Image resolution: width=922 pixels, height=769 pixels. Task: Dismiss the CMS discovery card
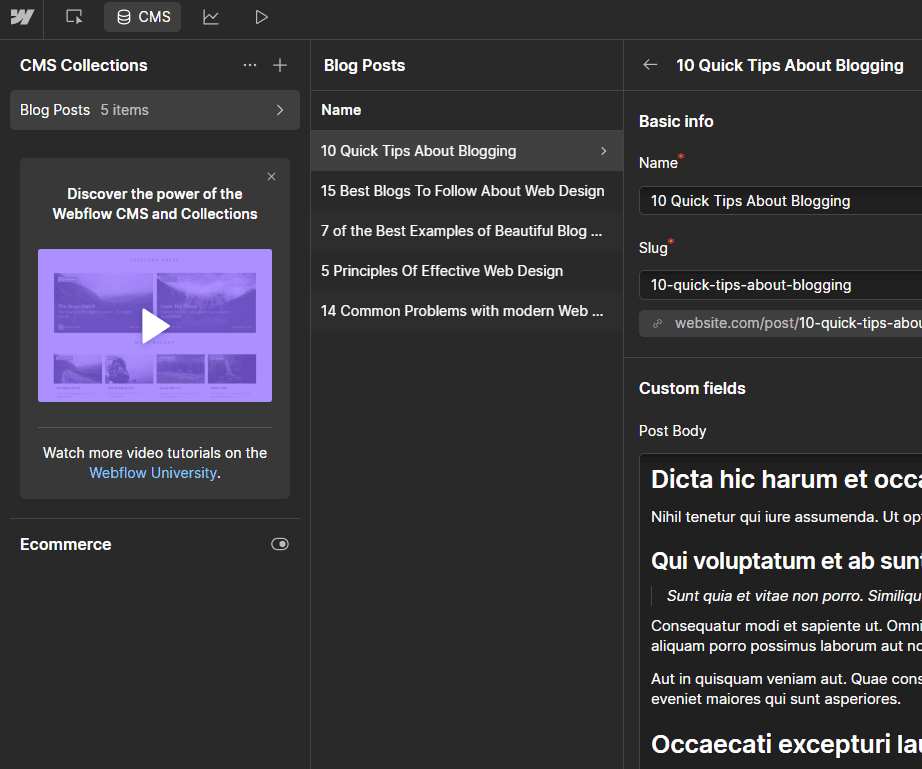pos(271,176)
